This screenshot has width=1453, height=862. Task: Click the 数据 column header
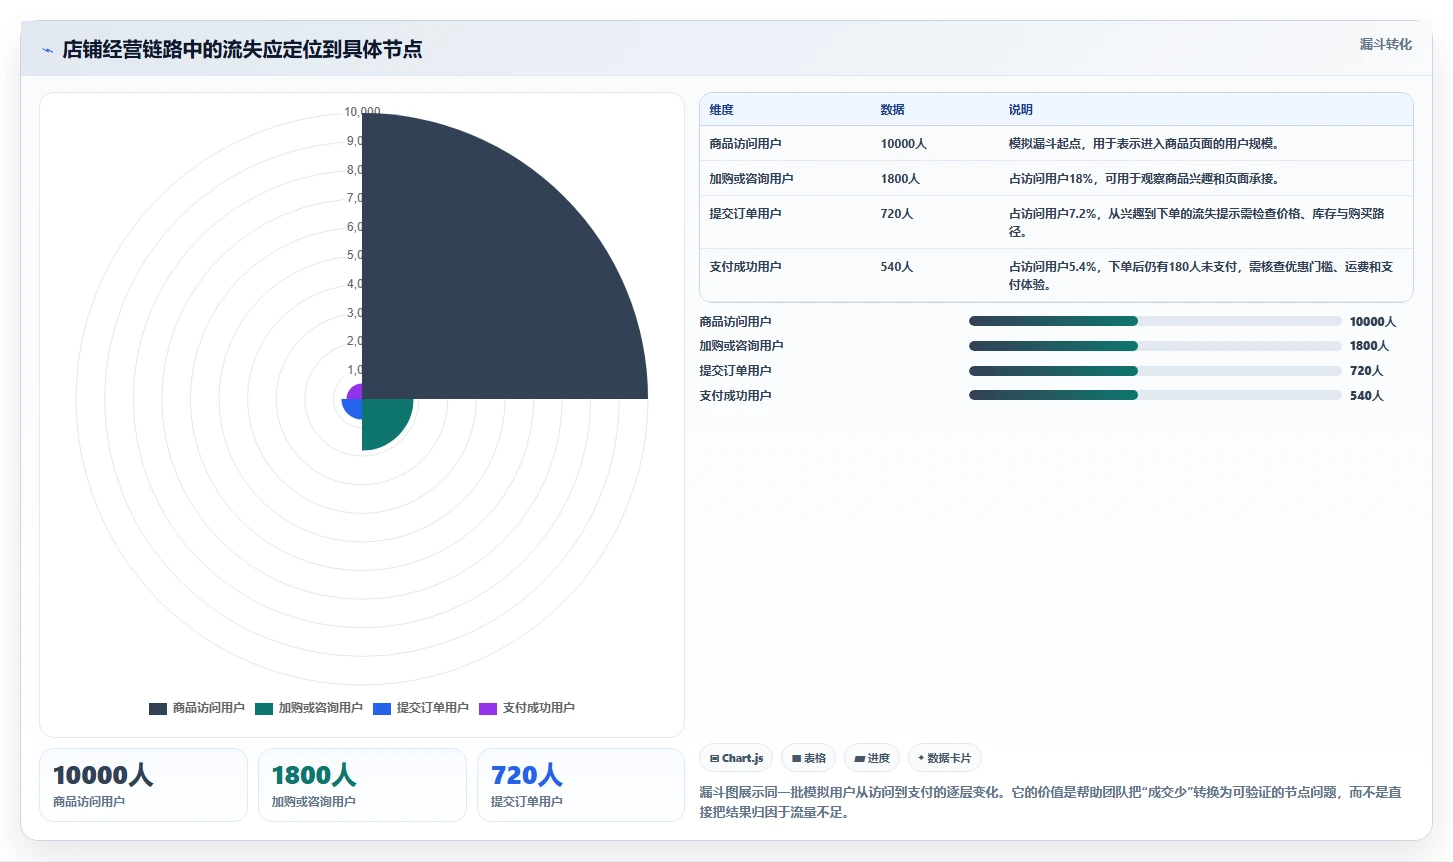tap(892, 110)
